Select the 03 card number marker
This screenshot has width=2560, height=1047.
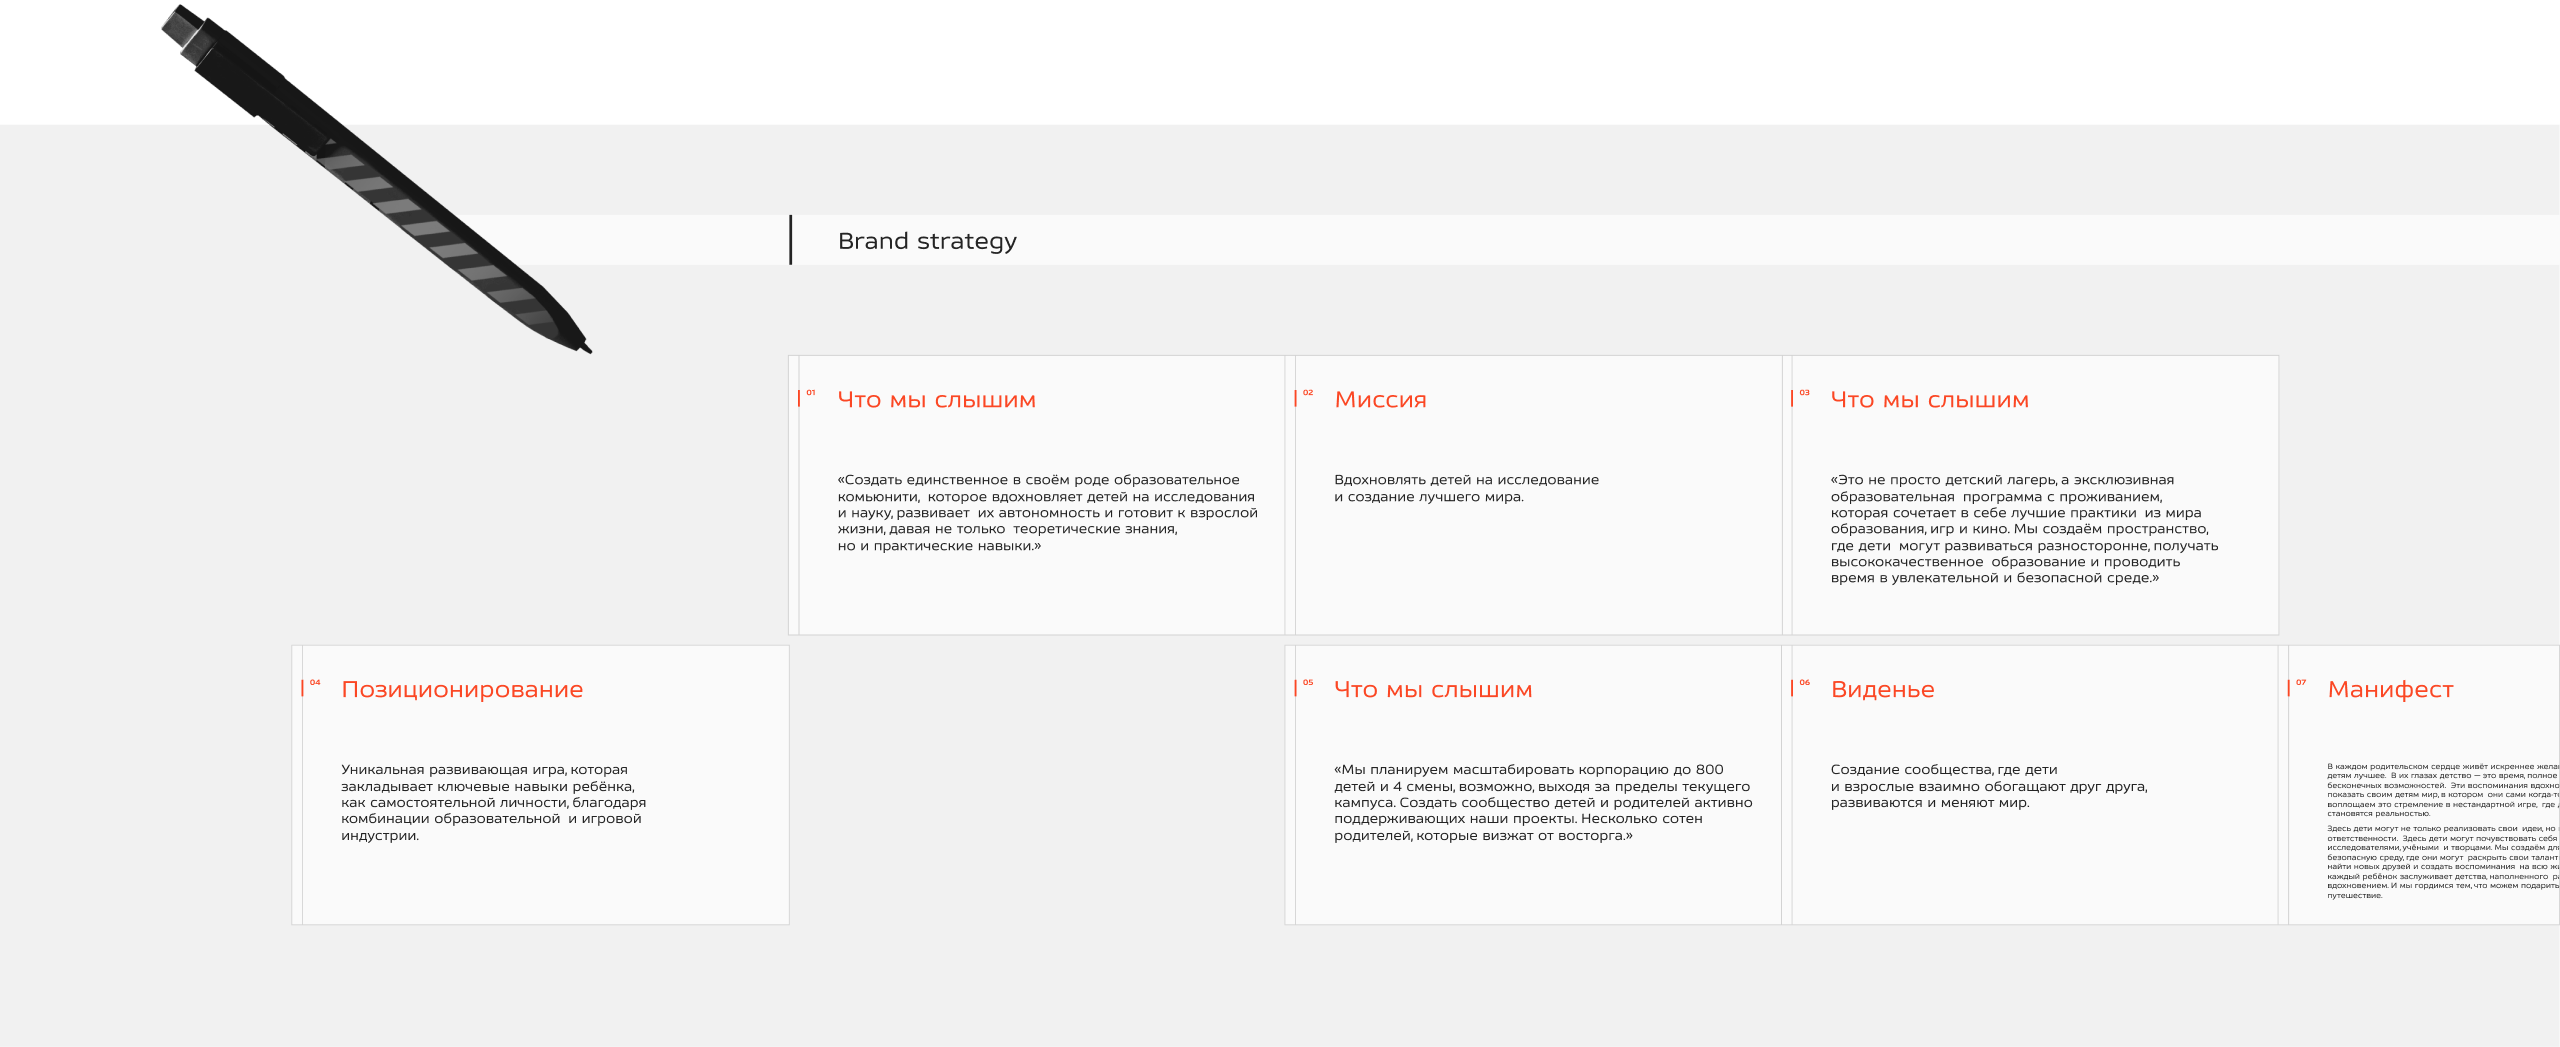pos(1804,393)
